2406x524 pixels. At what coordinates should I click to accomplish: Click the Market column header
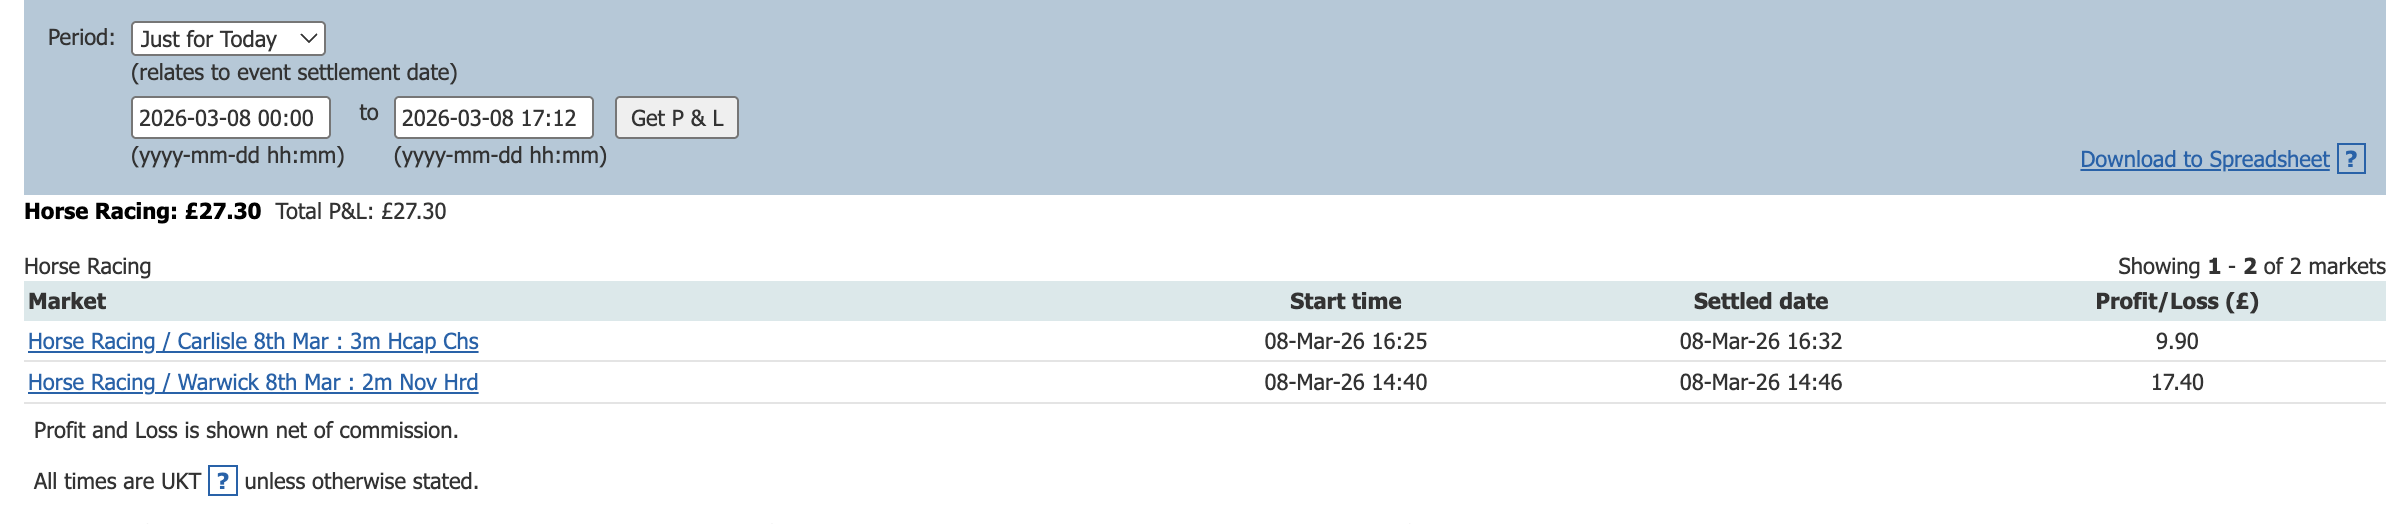pyautogui.click(x=67, y=302)
